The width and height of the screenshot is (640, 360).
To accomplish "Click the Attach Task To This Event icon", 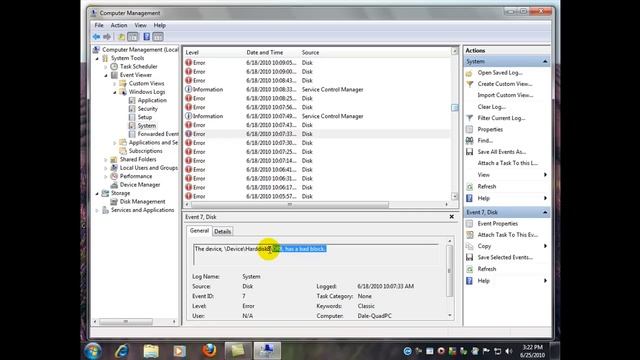I will click(469, 235).
